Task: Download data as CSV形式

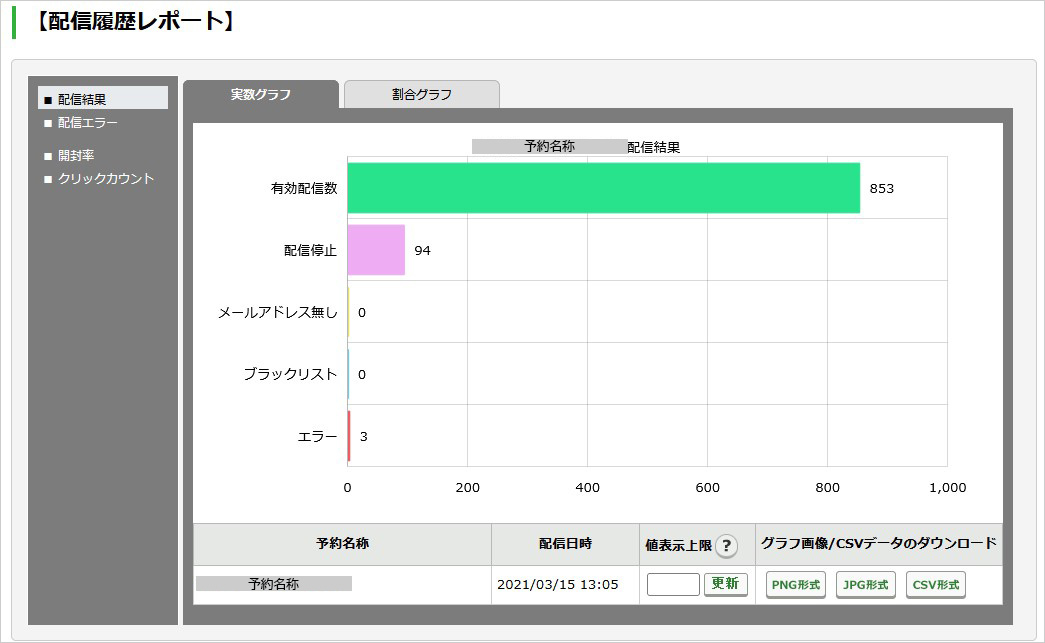Action: [936, 584]
